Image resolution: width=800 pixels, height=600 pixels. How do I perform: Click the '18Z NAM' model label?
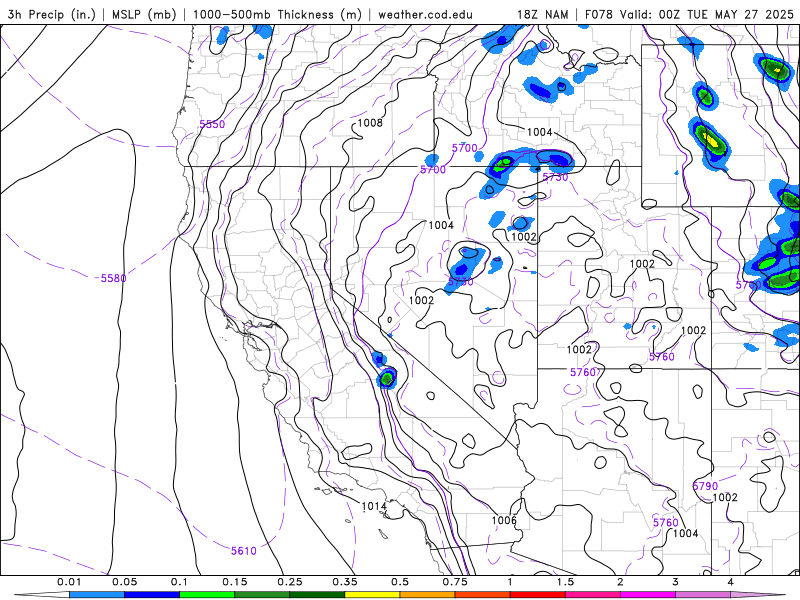point(543,14)
